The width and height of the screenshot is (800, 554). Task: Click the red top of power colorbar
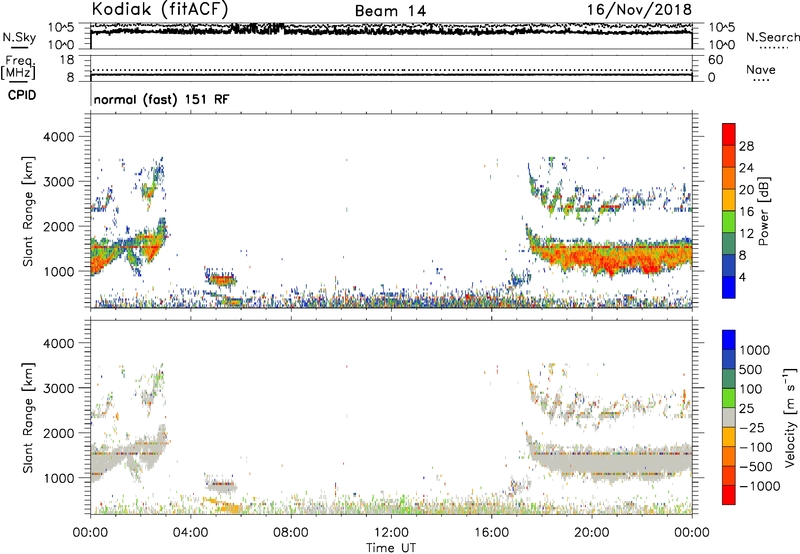click(x=729, y=132)
